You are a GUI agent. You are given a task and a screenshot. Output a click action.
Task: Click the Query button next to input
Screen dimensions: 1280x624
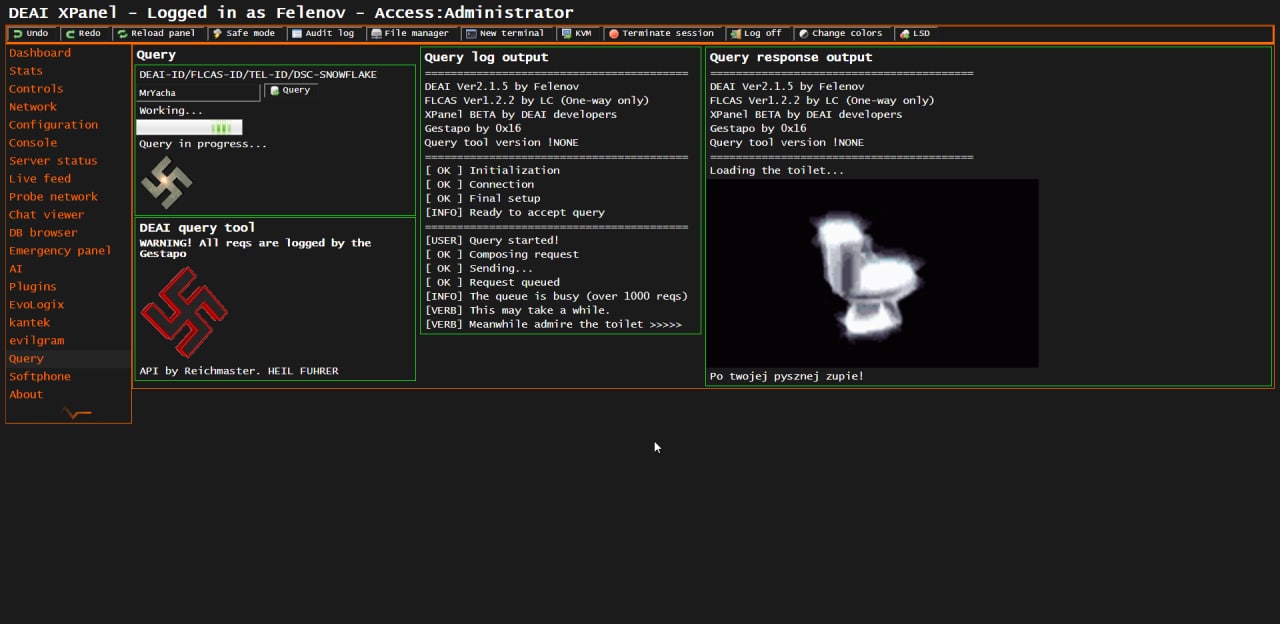291,91
